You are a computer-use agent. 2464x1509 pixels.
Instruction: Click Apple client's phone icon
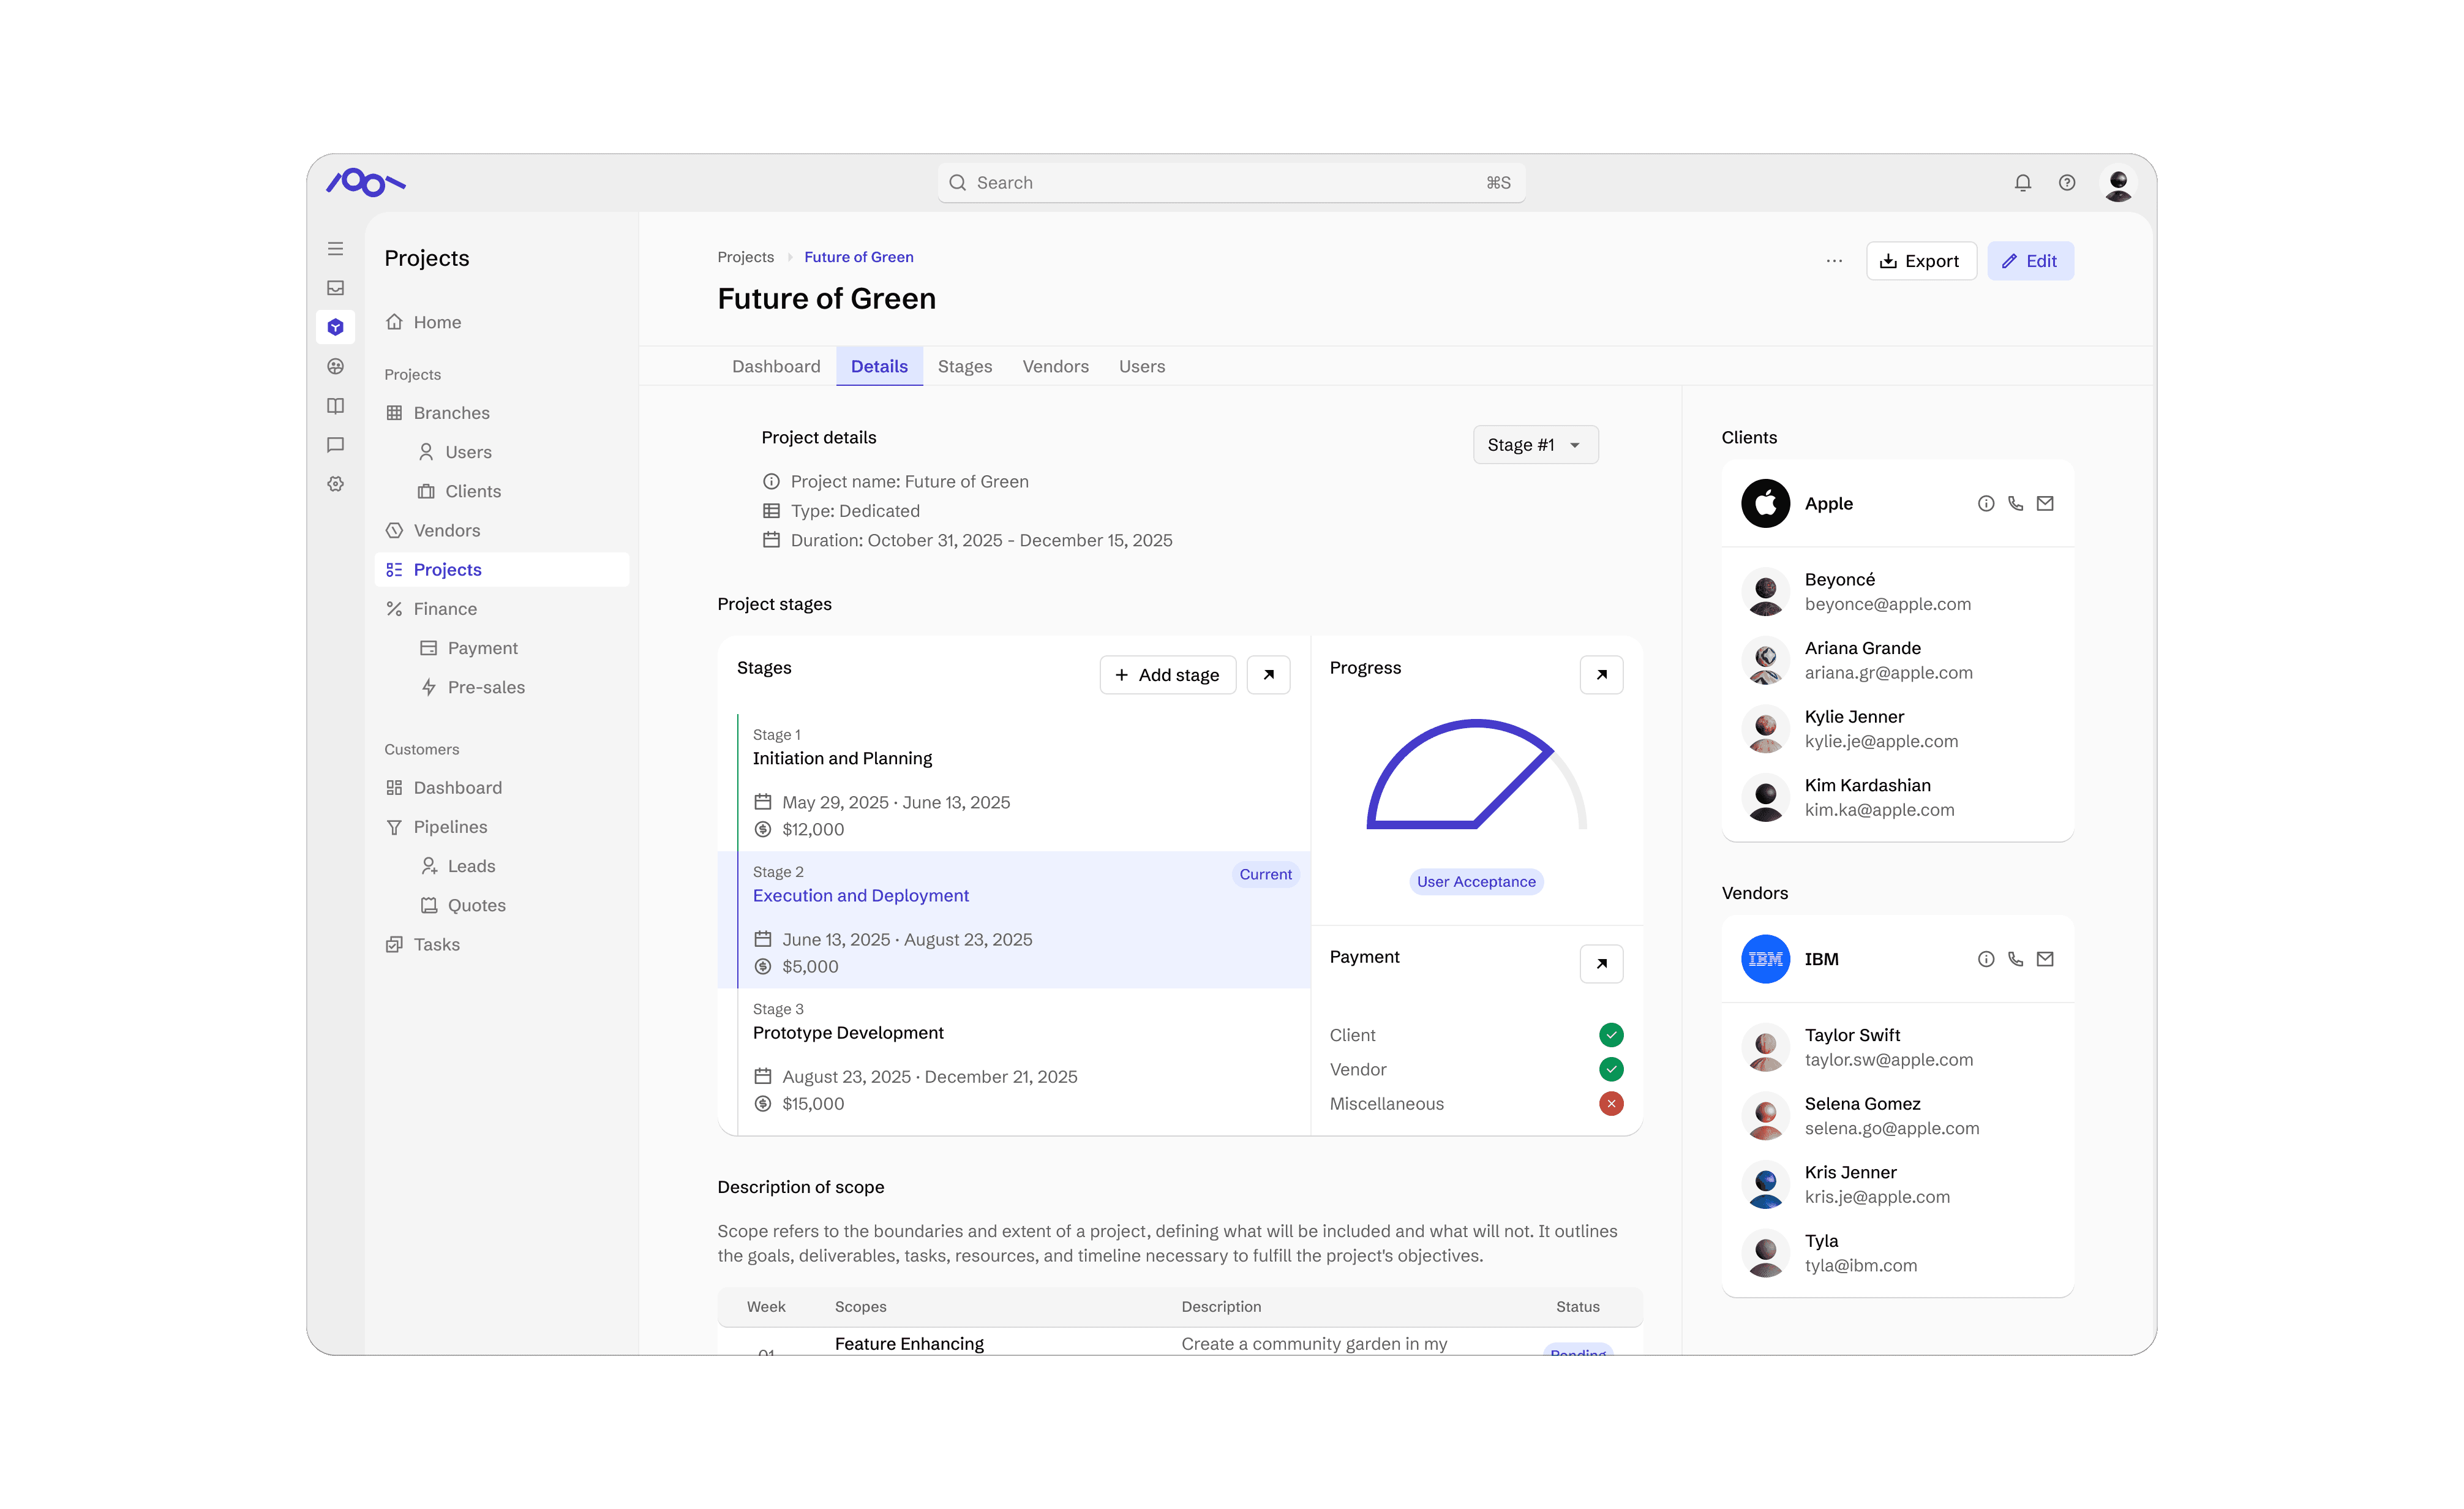pyautogui.click(x=2015, y=504)
